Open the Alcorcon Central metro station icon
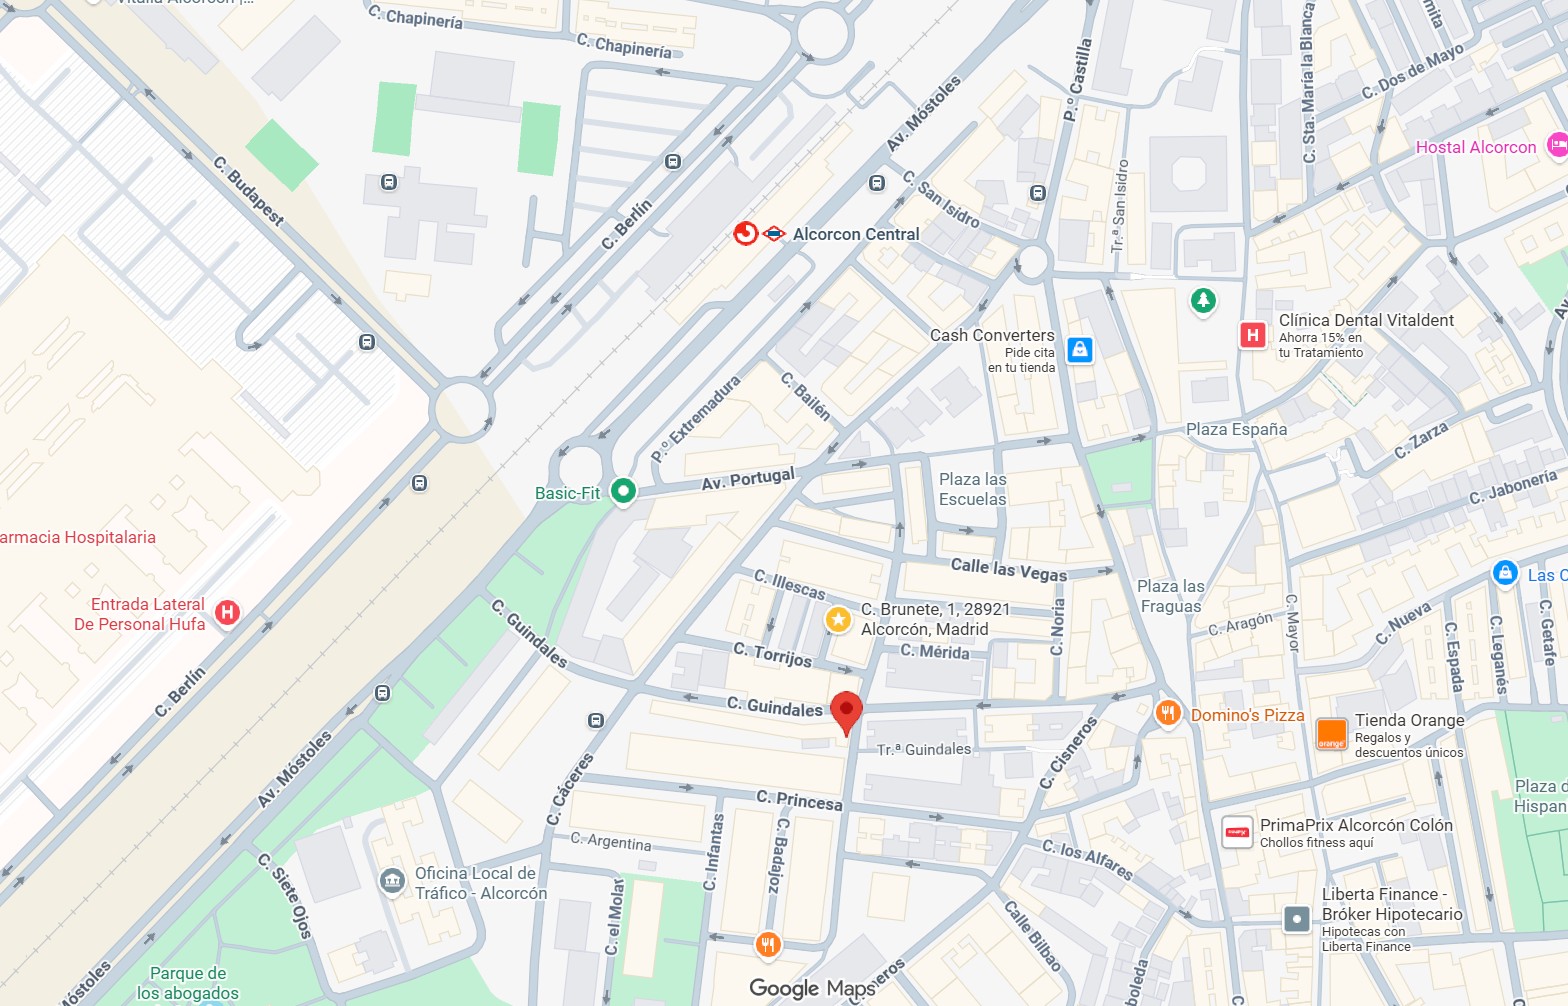Image resolution: width=1568 pixels, height=1006 pixels. point(774,234)
